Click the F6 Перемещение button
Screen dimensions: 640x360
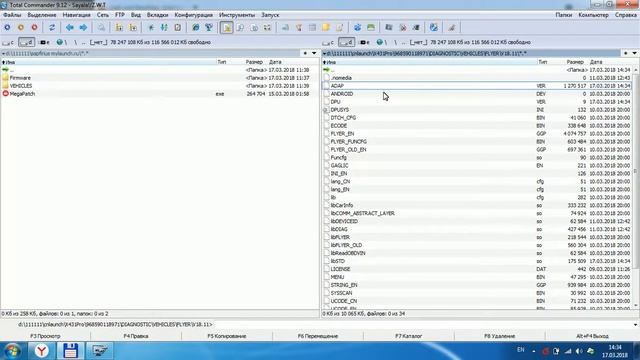pos(318,336)
